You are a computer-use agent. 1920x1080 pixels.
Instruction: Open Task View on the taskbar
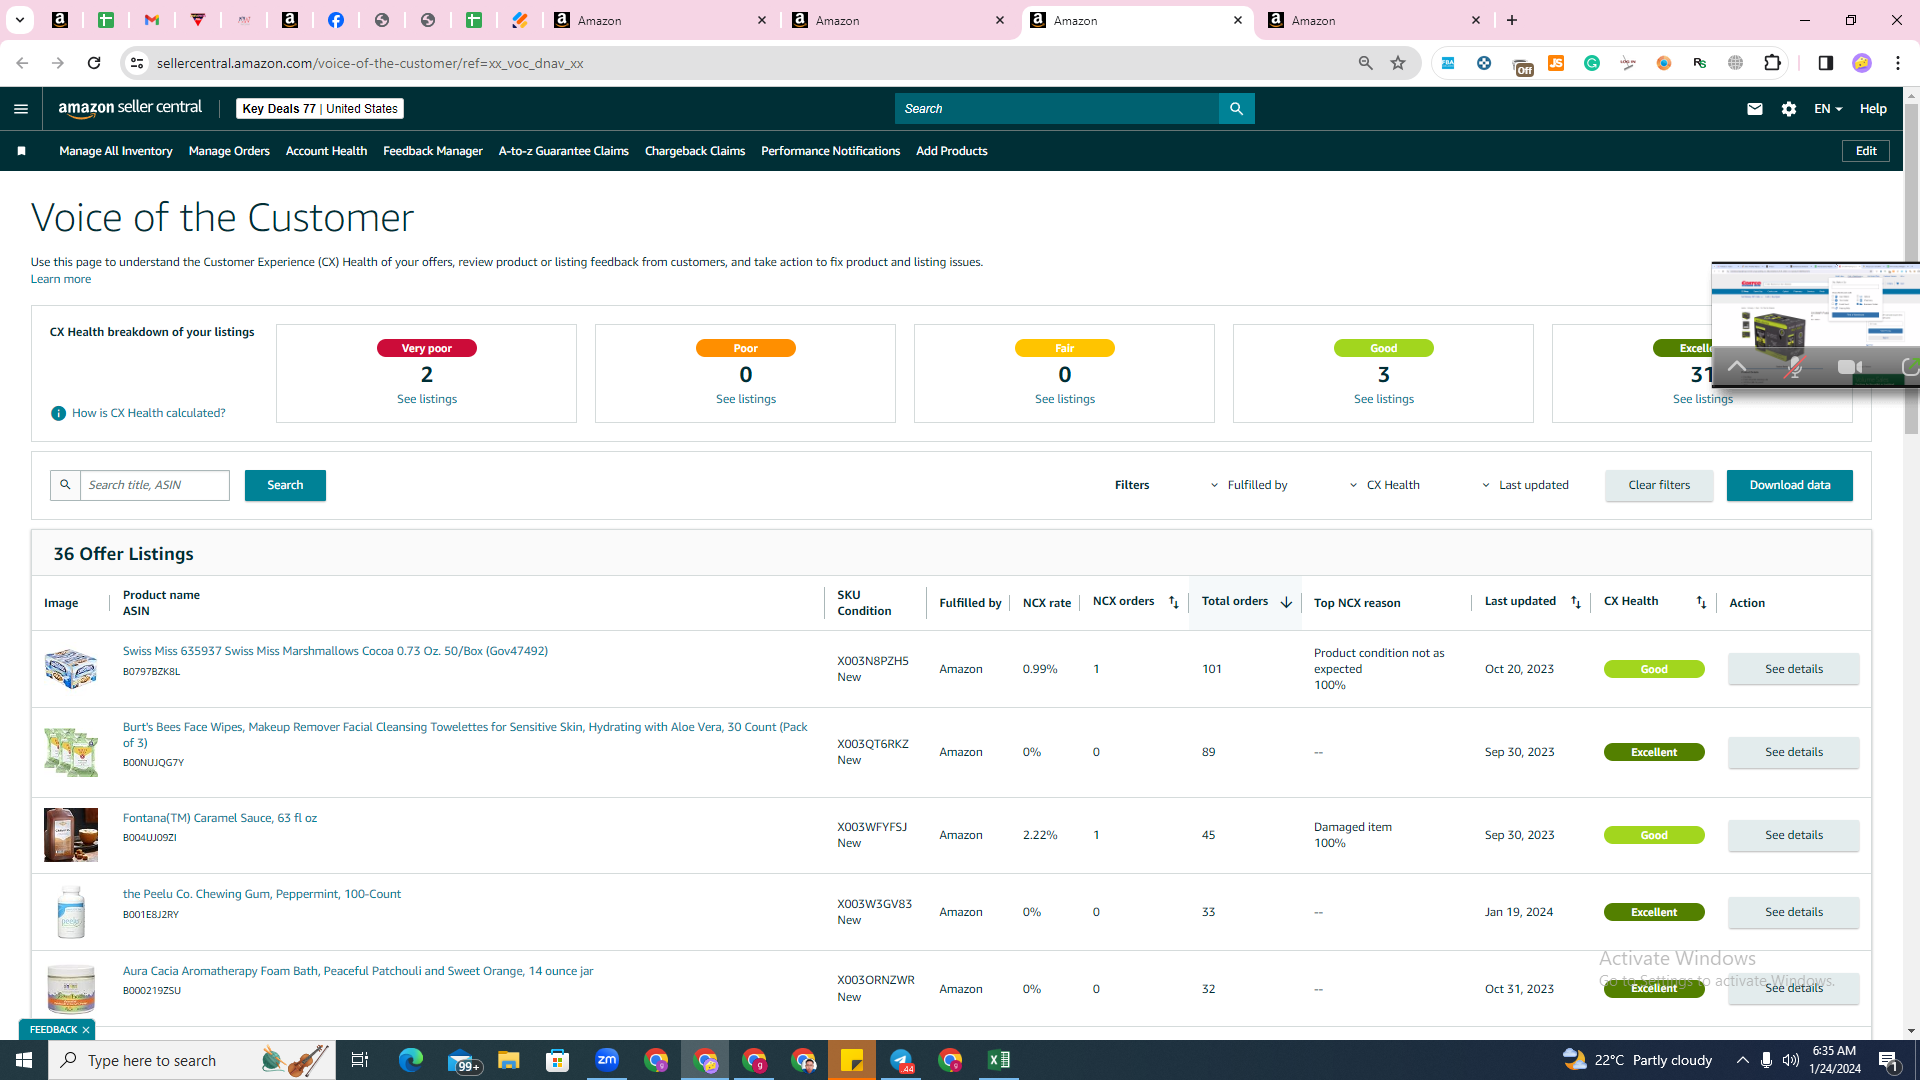360,1060
